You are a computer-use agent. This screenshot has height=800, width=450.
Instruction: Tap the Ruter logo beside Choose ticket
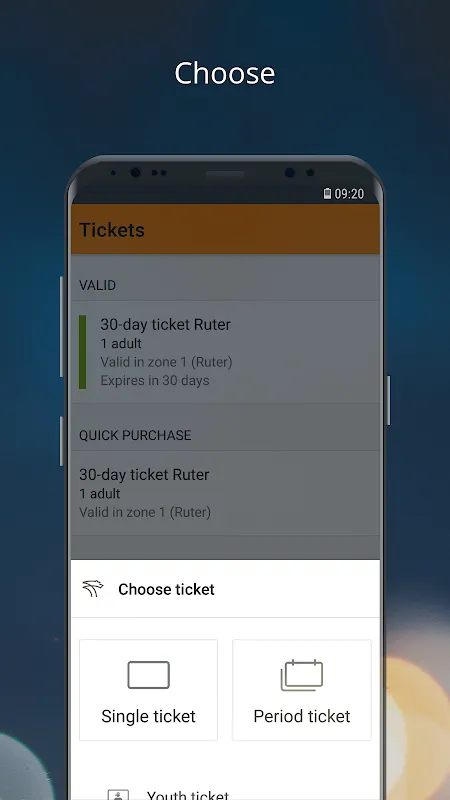(93, 589)
